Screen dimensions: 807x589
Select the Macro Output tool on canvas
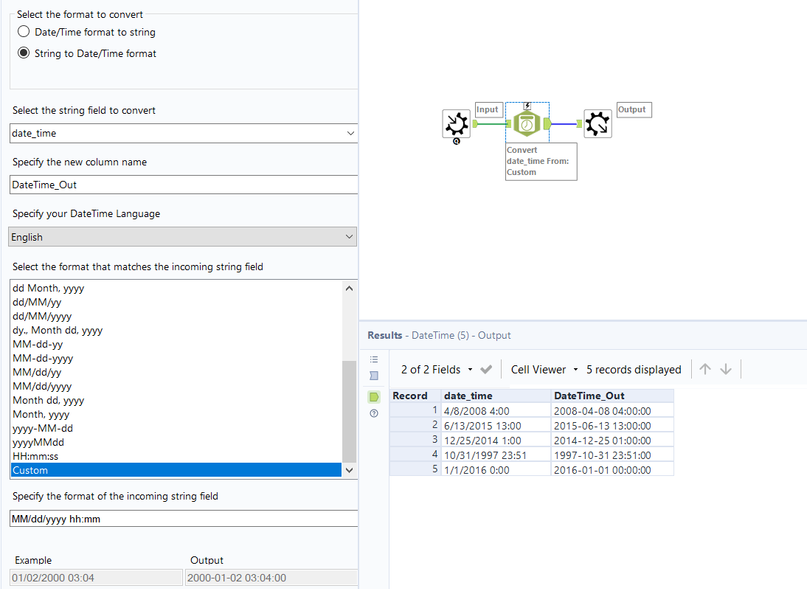[597, 124]
